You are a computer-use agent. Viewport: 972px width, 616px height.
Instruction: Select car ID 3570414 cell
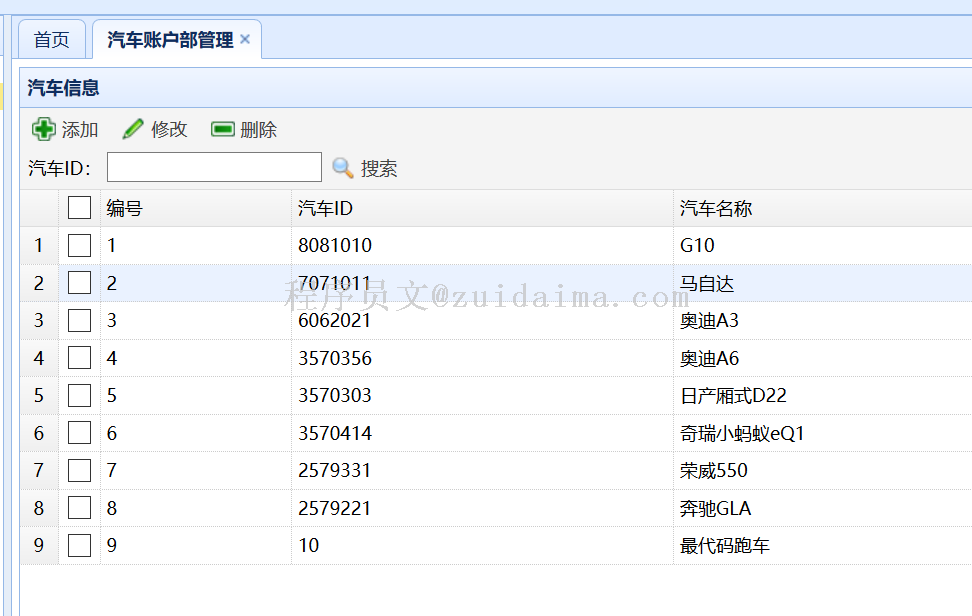[x=482, y=433]
